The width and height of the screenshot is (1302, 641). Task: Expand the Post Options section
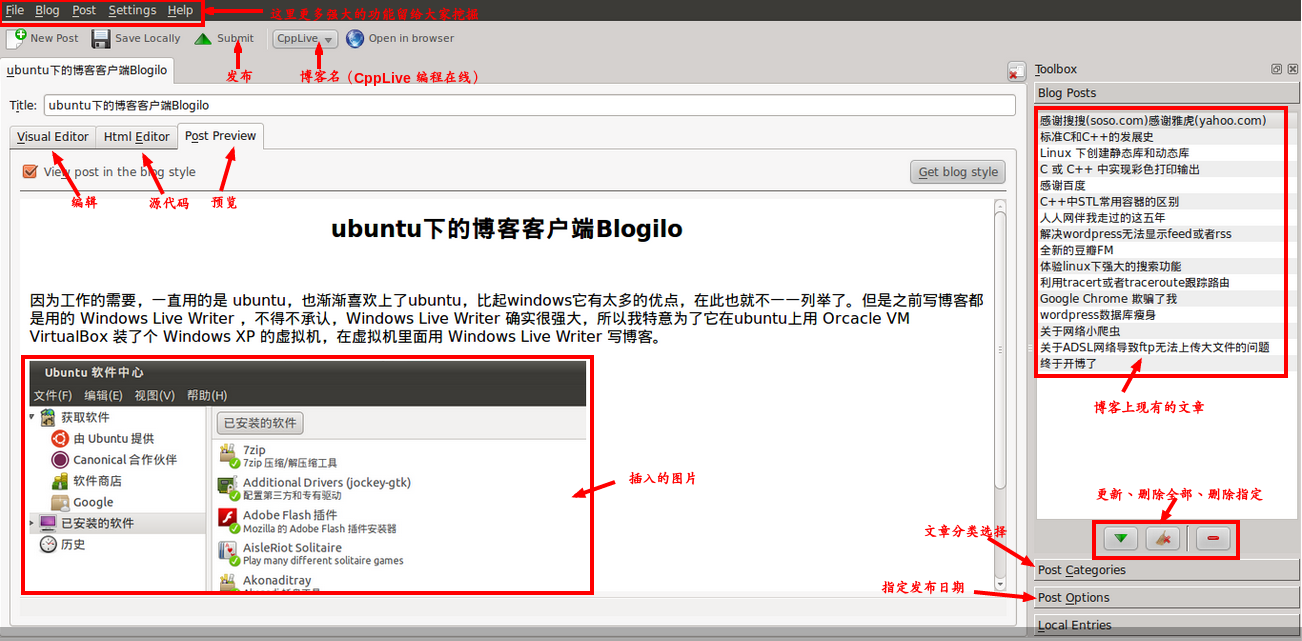point(1167,598)
